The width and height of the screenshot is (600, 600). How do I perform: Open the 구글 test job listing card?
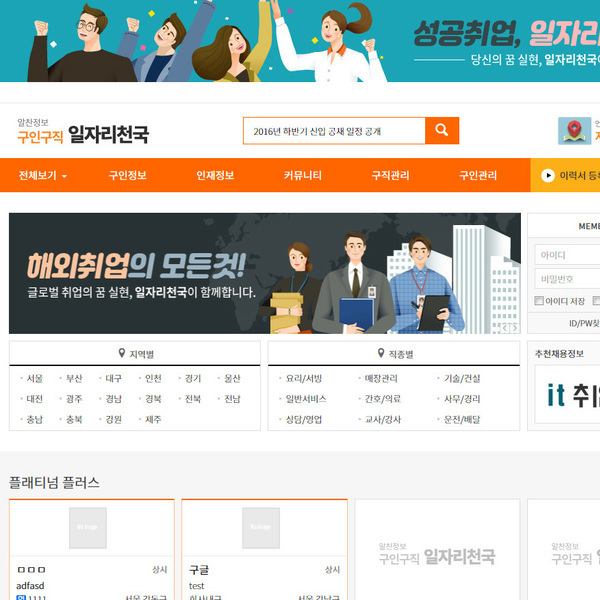pos(264,549)
